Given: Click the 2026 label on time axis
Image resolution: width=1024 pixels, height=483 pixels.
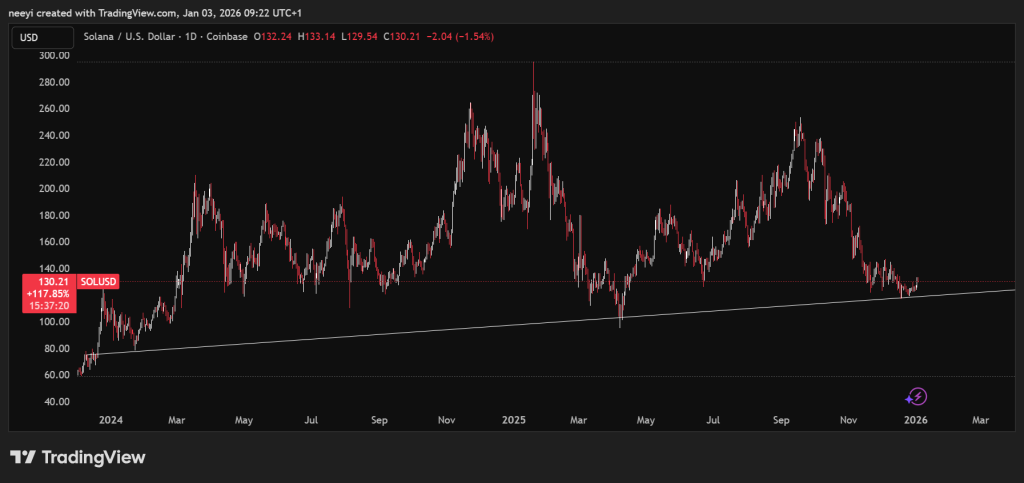Looking at the screenshot, I should 916,421.
